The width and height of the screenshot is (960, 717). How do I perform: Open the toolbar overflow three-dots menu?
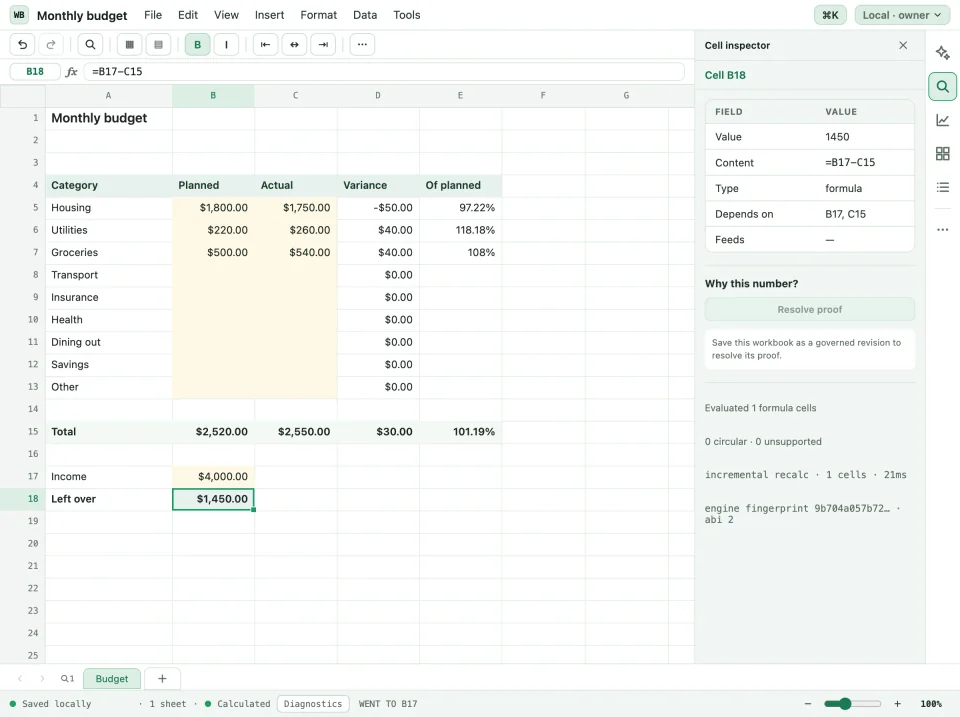362,45
